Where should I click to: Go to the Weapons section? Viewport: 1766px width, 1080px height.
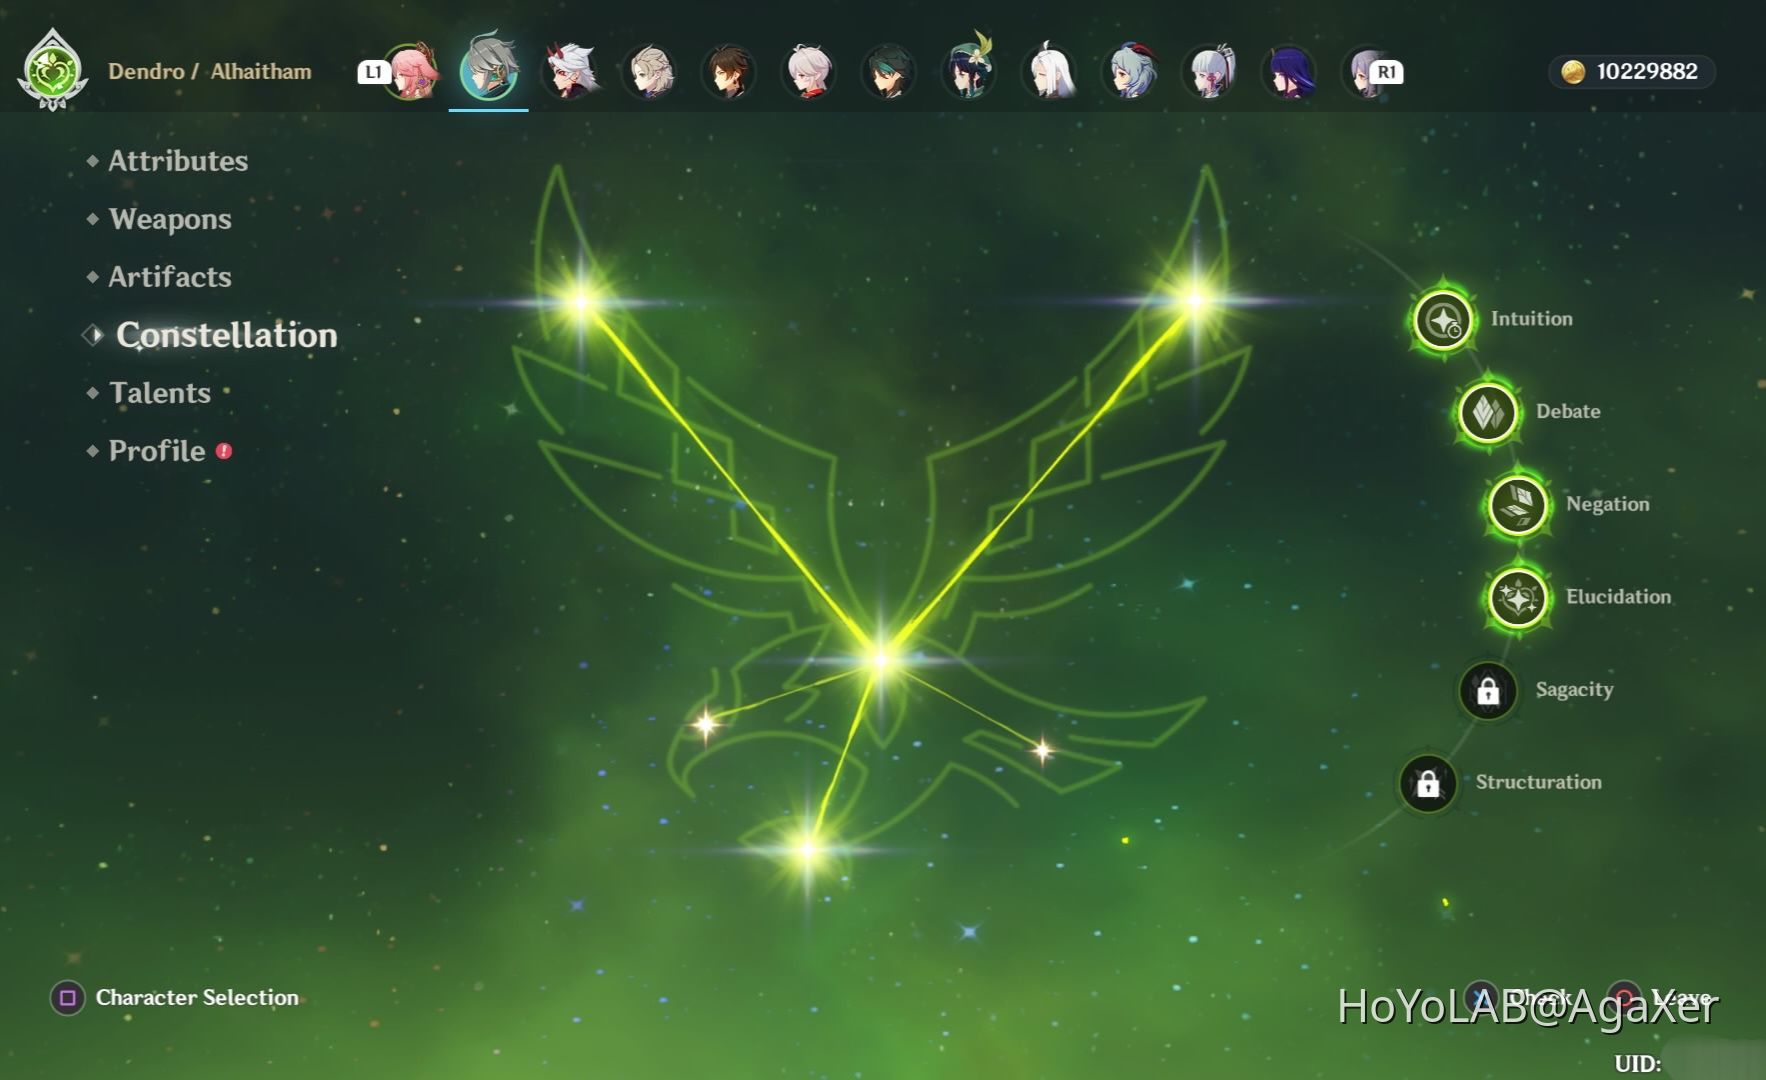pos(169,219)
